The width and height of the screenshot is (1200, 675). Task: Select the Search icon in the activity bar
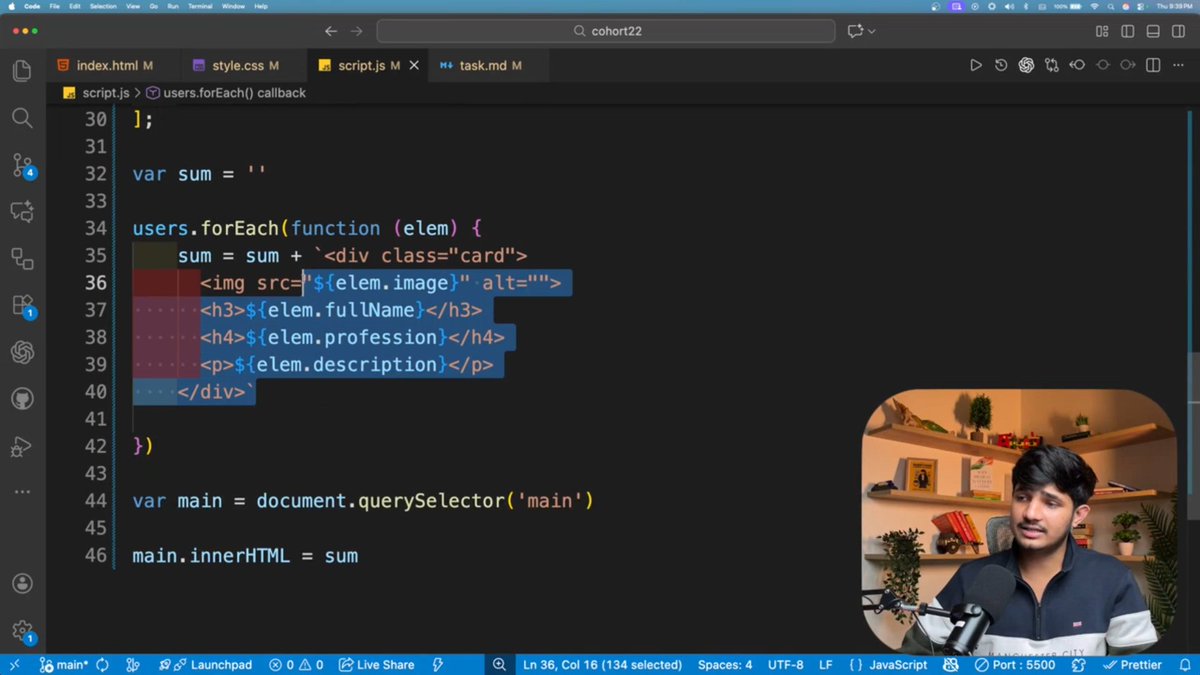click(x=22, y=118)
